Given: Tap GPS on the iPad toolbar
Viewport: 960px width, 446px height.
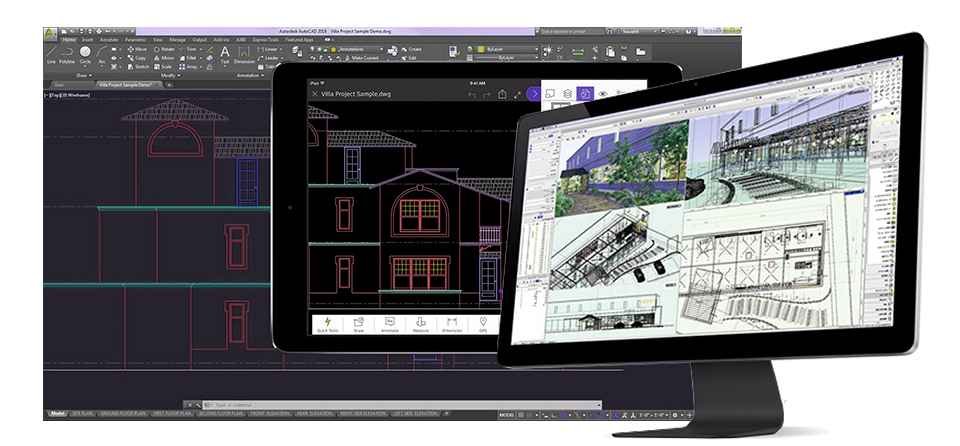Looking at the screenshot, I should tap(482, 325).
